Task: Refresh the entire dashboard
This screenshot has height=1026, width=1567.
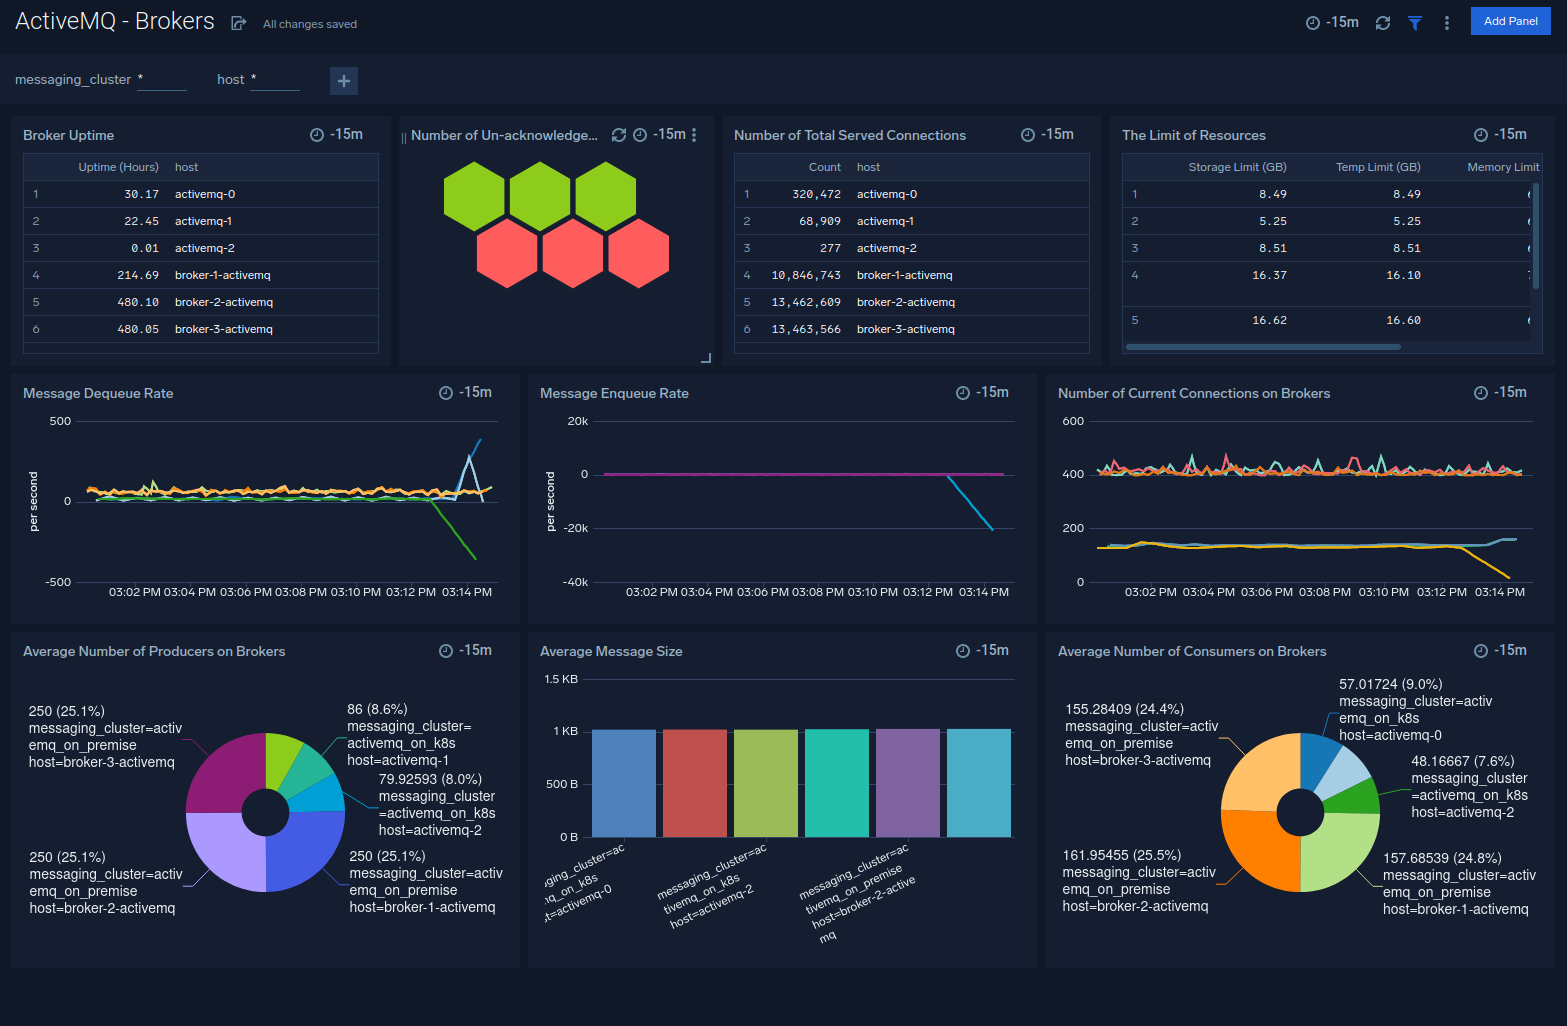Action: coord(1383,21)
